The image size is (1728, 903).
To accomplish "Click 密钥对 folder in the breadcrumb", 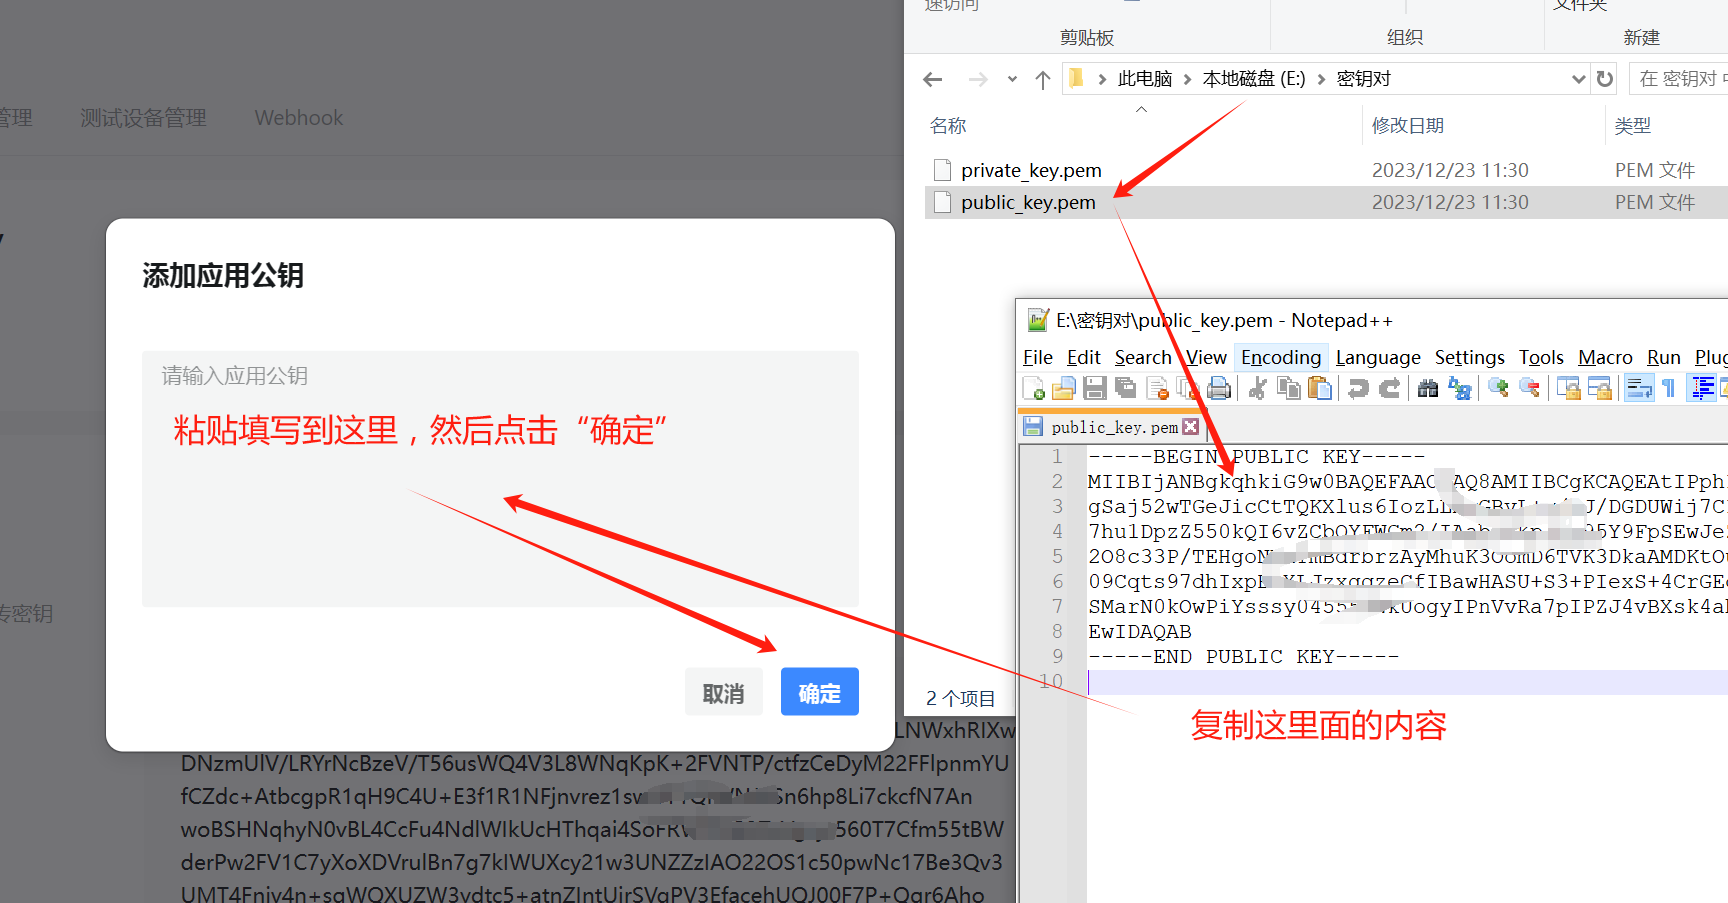I will point(1364,79).
